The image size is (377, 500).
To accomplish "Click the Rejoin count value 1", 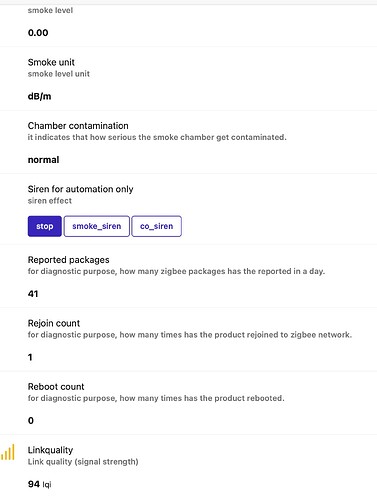I will pos(30,357).
